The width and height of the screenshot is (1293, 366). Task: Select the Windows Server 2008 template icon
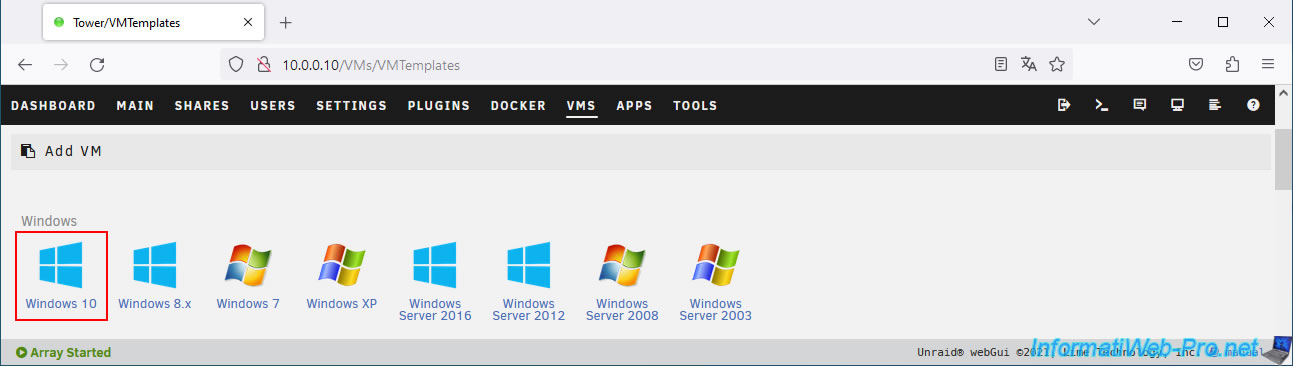pos(622,266)
